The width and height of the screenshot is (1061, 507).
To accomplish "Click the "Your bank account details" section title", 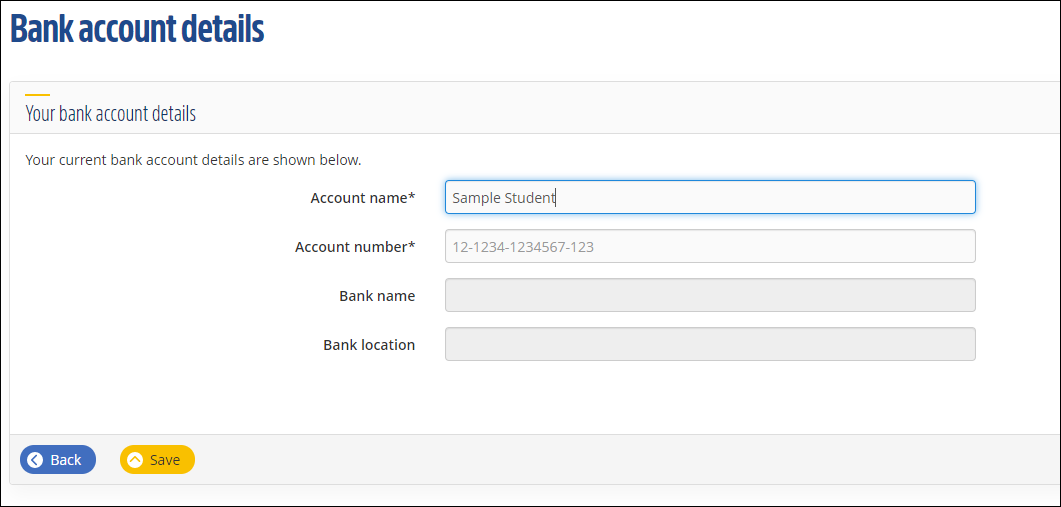I will [110, 114].
